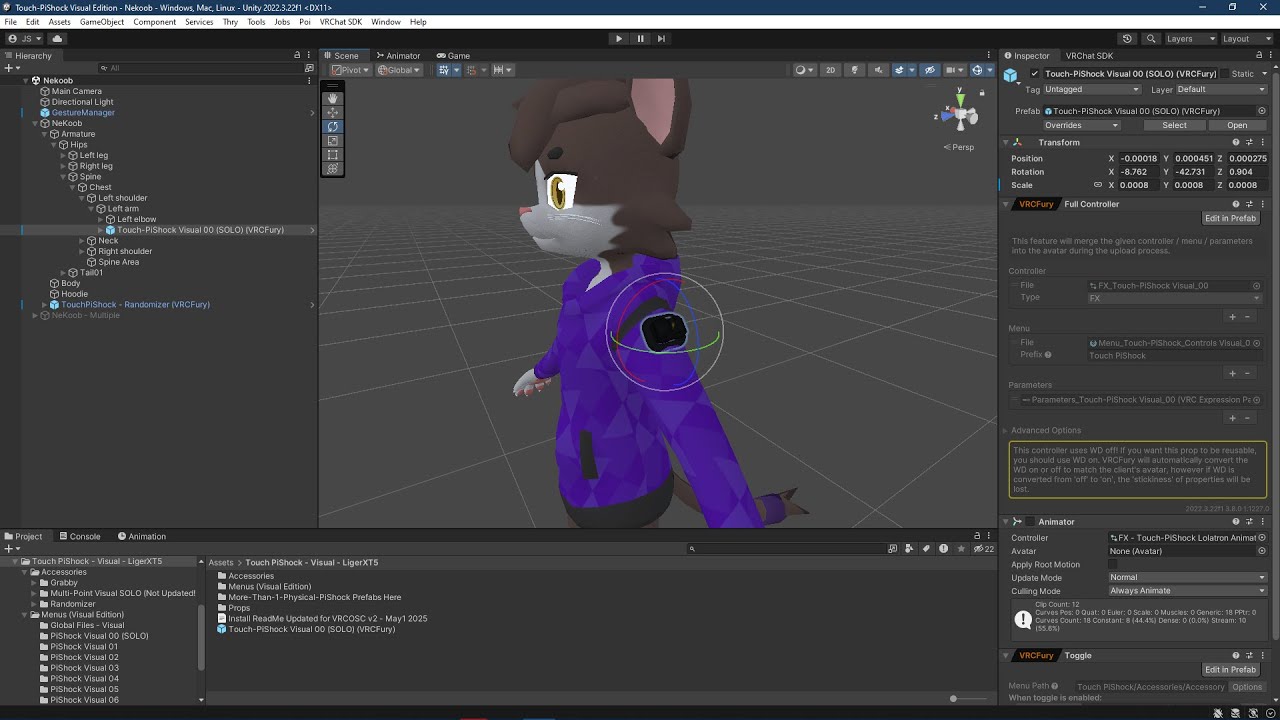Select GestureManager in Hierarchy
Screen dimensions: 1280x720
pos(83,113)
